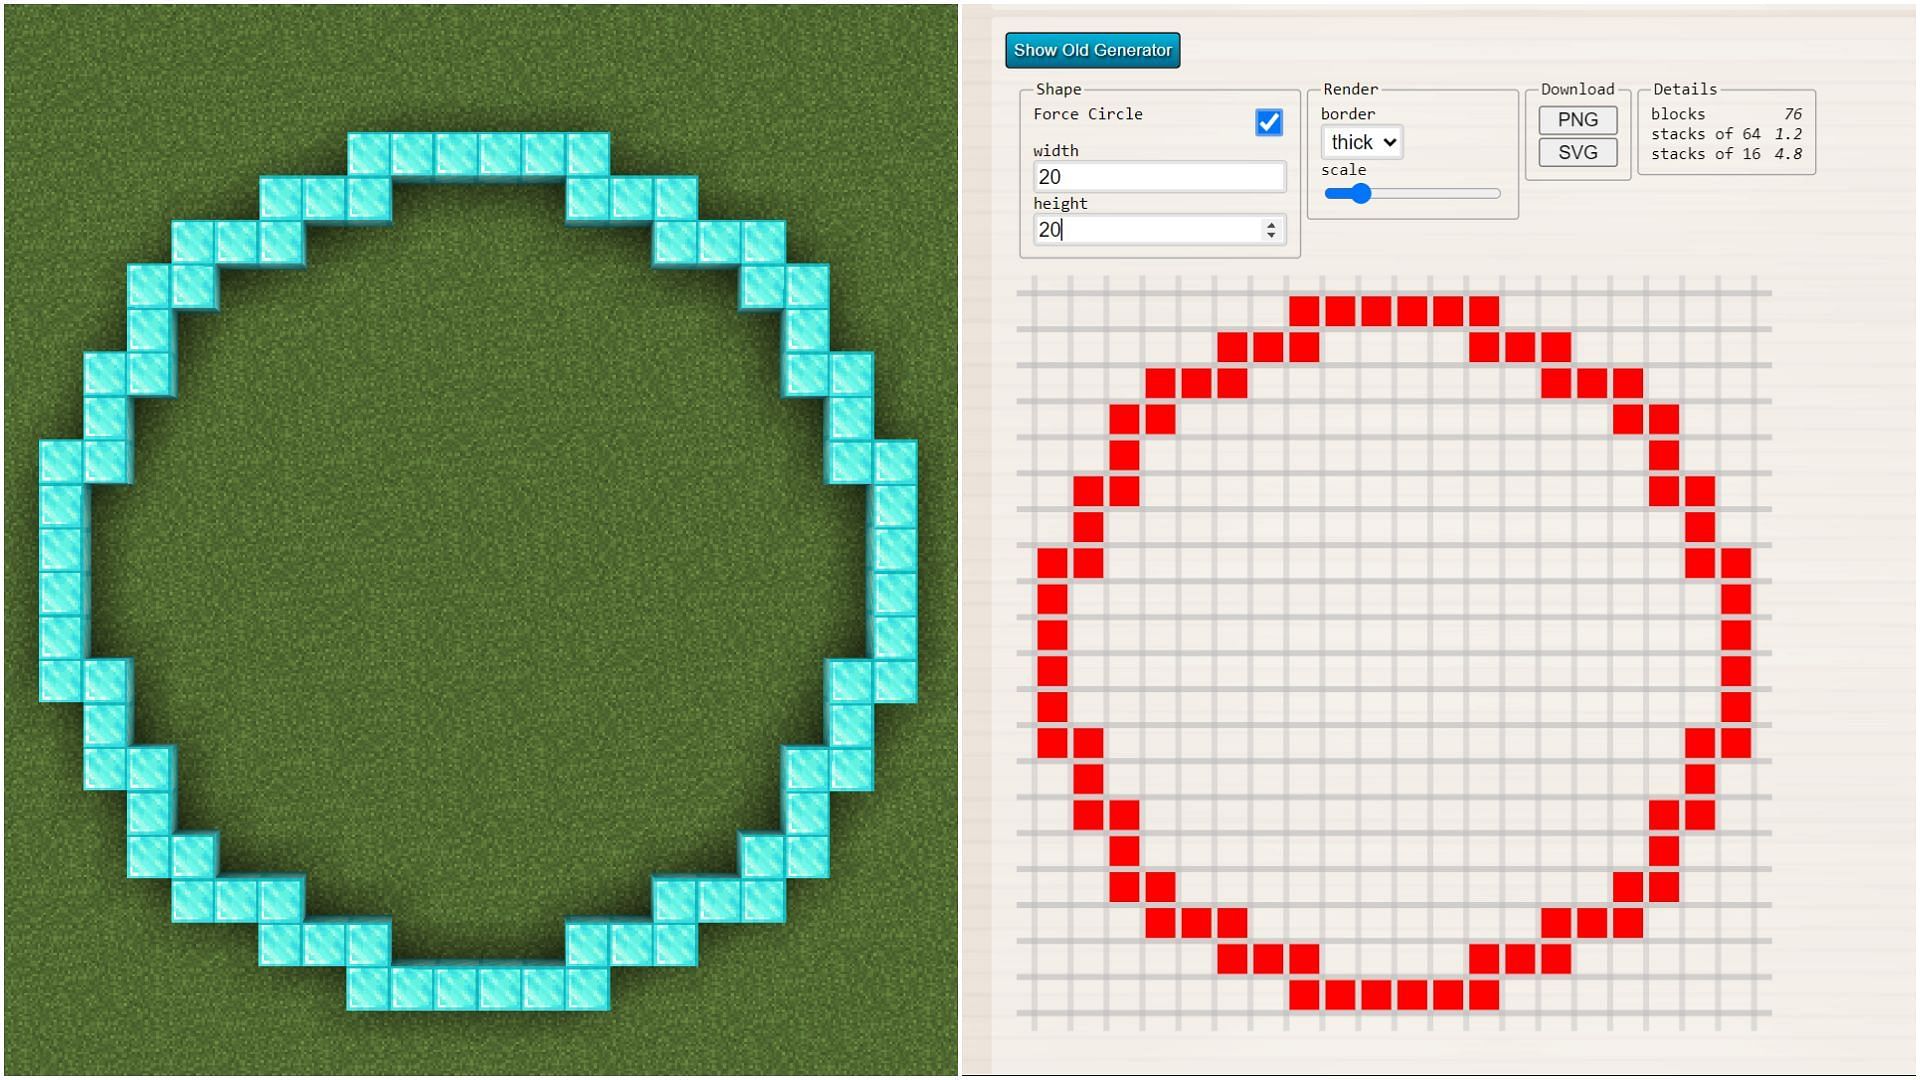
Task: Select the Shape menu section
Action: tap(1055, 88)
